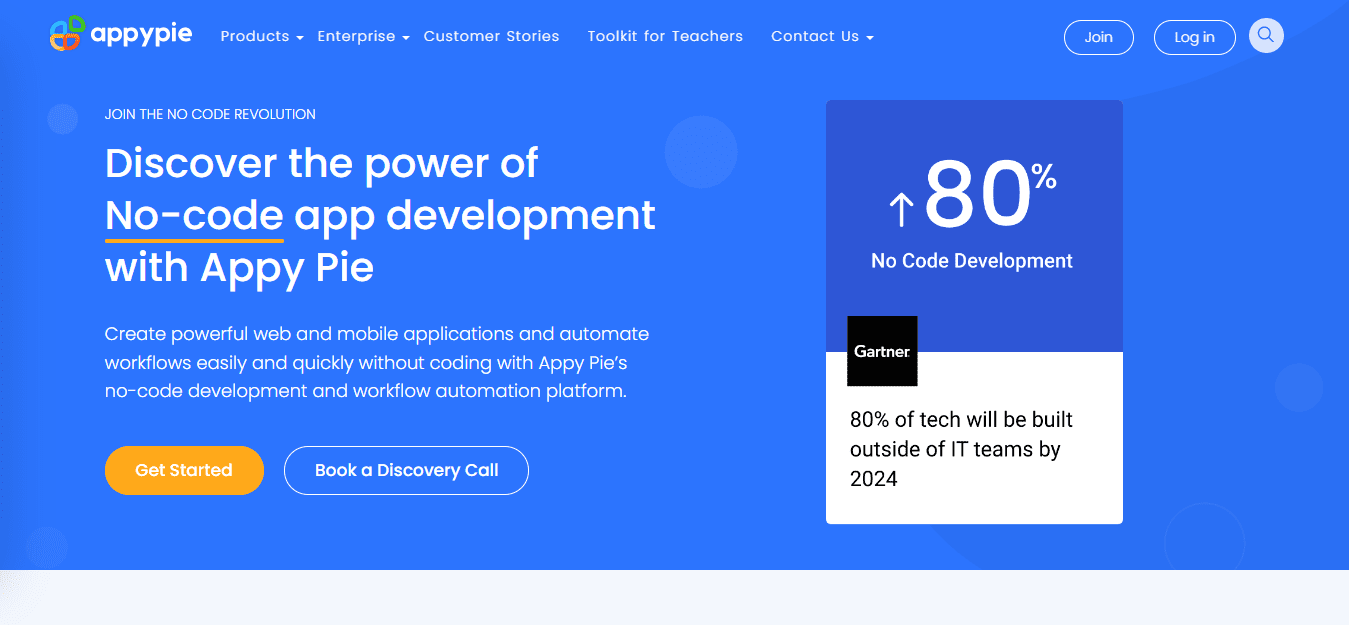Go to Toolkit for Teachers page
Image resolution: width=1349 pixels, height=625 pixels.
(x=665, y=36)
